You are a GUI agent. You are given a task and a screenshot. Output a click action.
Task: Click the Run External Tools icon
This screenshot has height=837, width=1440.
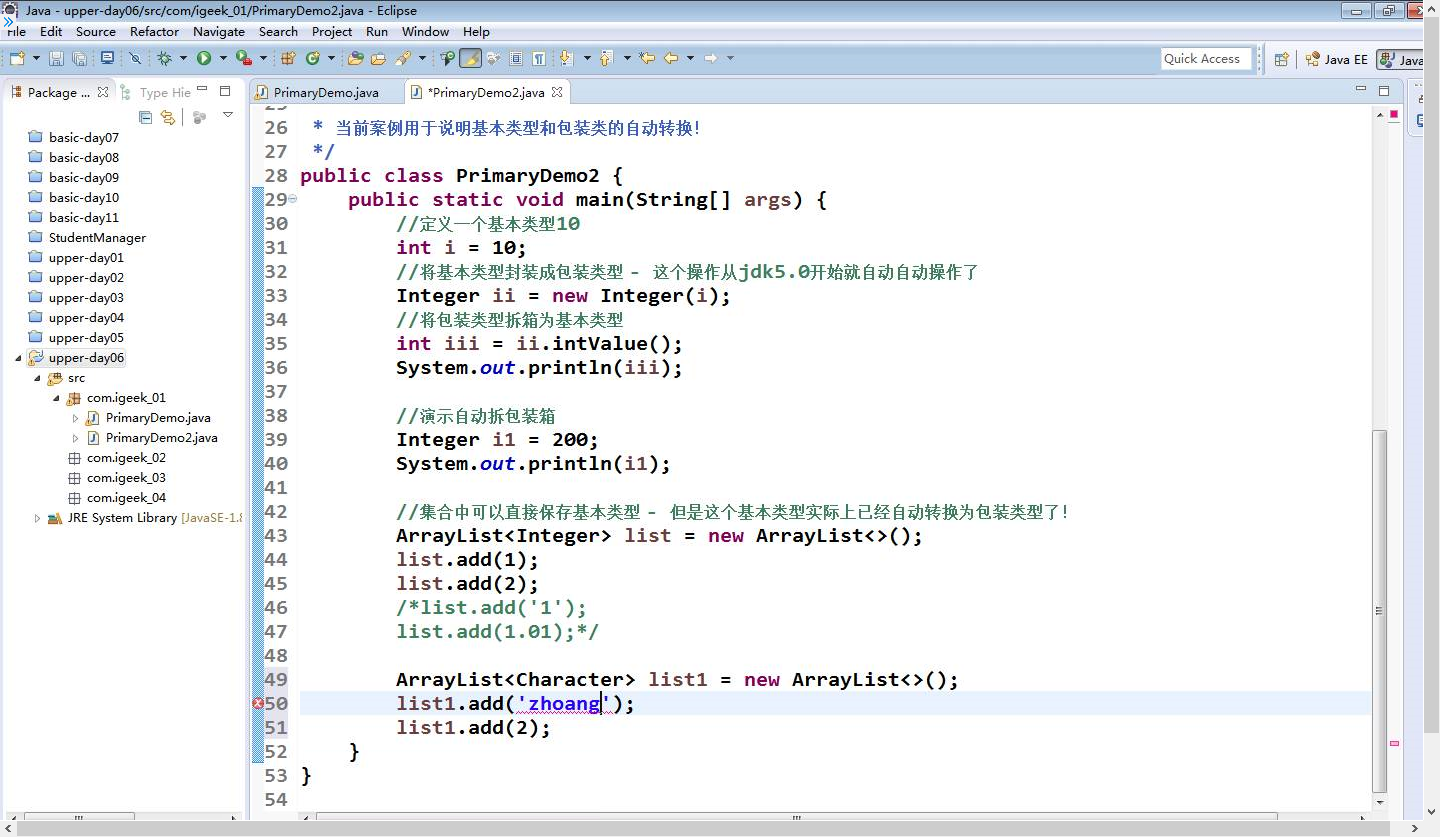pyautogui.click(x=243, y=58)
